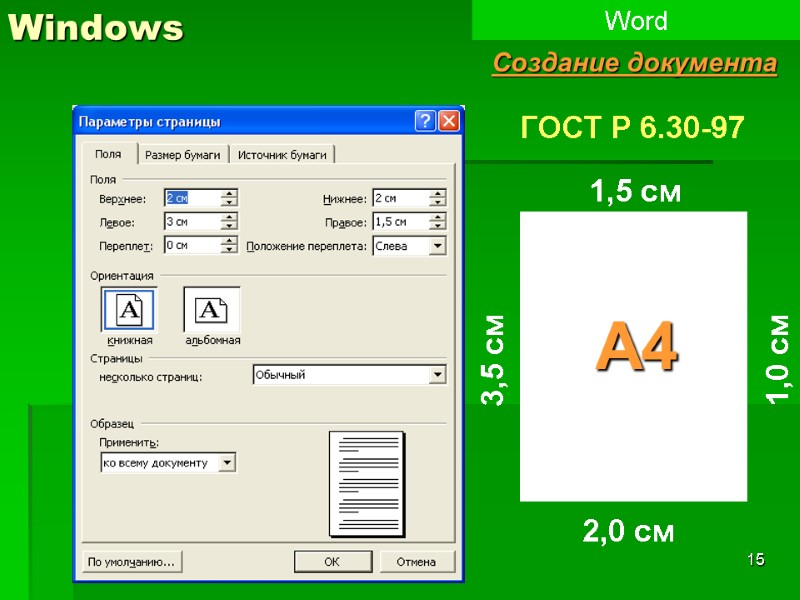The height and width of the screenshot is (600, 800).
Task: Increase the Правое margin with up arrow
Action: (438, 217)
